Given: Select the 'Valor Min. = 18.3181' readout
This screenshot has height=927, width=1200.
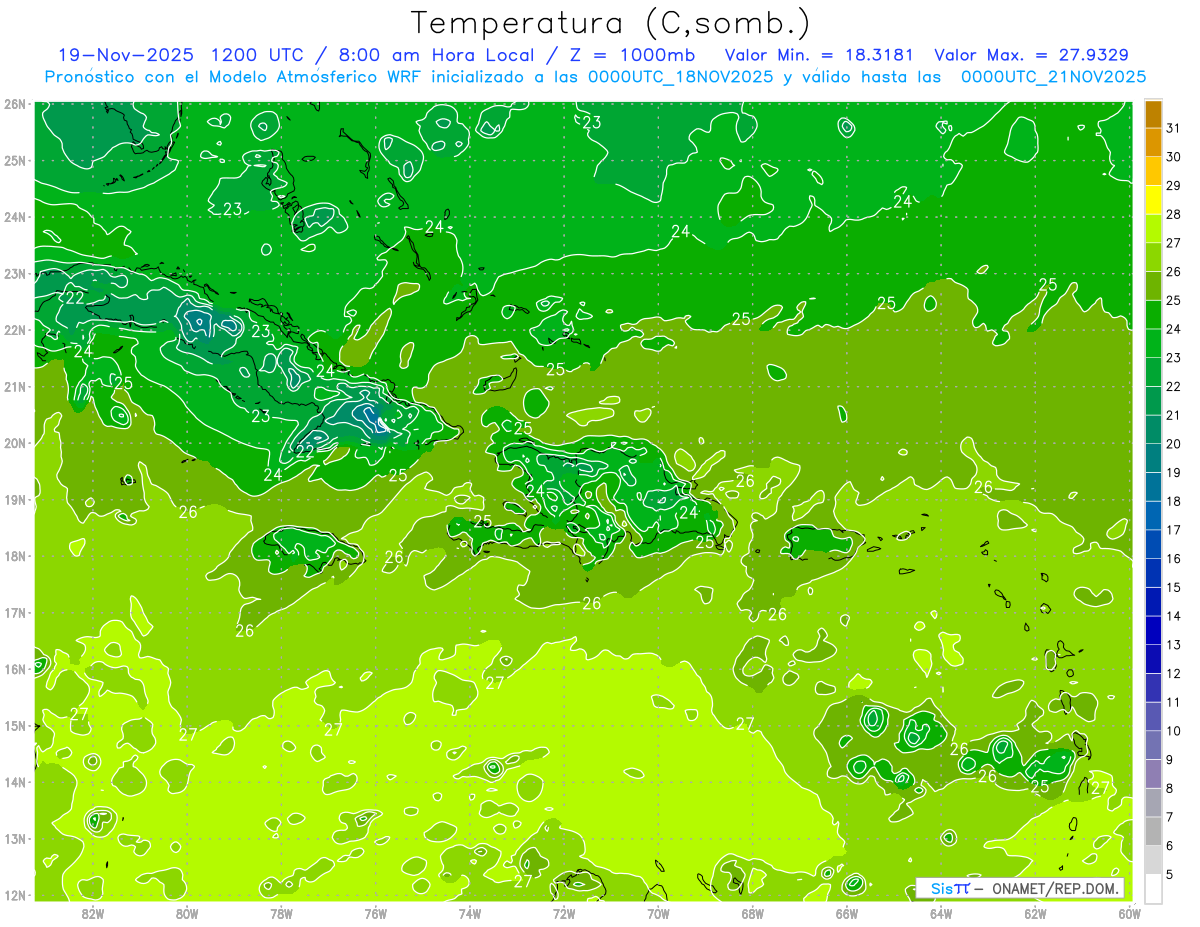Looking at the screenshot, I should click(818, 55).
